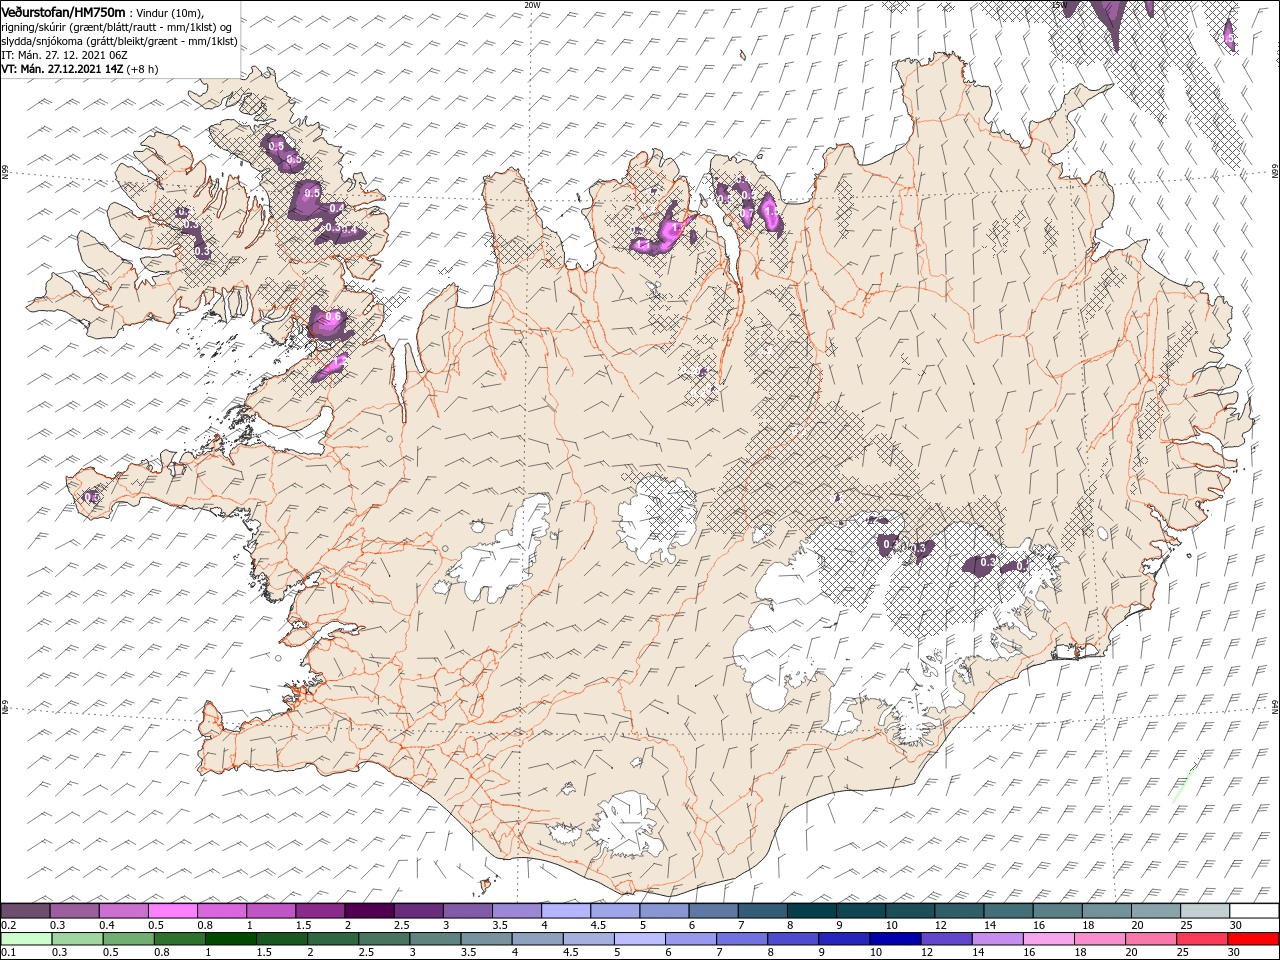The image size is (1280, 960).
Task: Select the pink 18 swatch in the lower legend
Action: coord(1098,939)
